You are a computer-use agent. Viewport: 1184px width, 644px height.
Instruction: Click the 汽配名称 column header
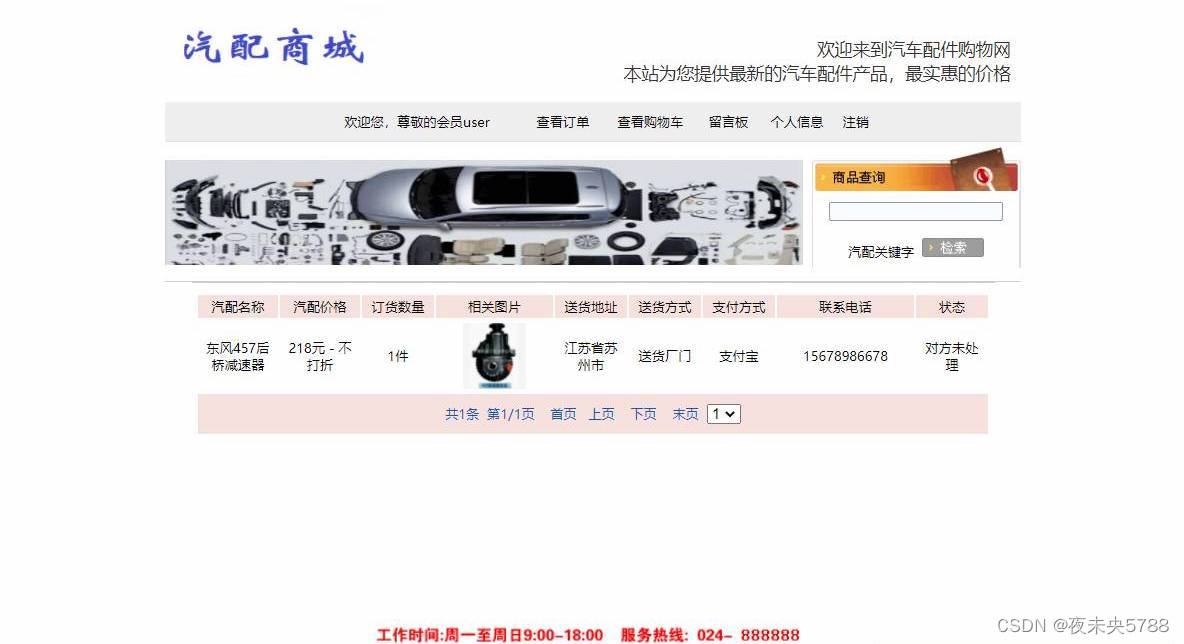click(238, 307)
